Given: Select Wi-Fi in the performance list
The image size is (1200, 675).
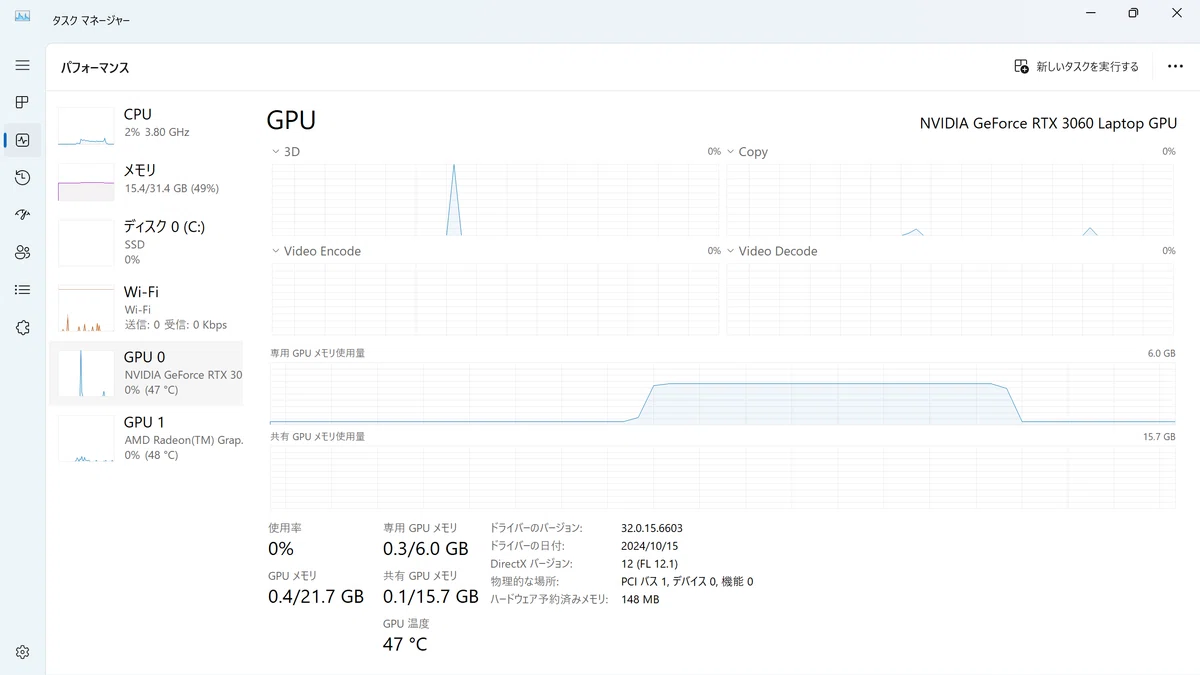Looking at the screenshot, I should coord(146,308).
